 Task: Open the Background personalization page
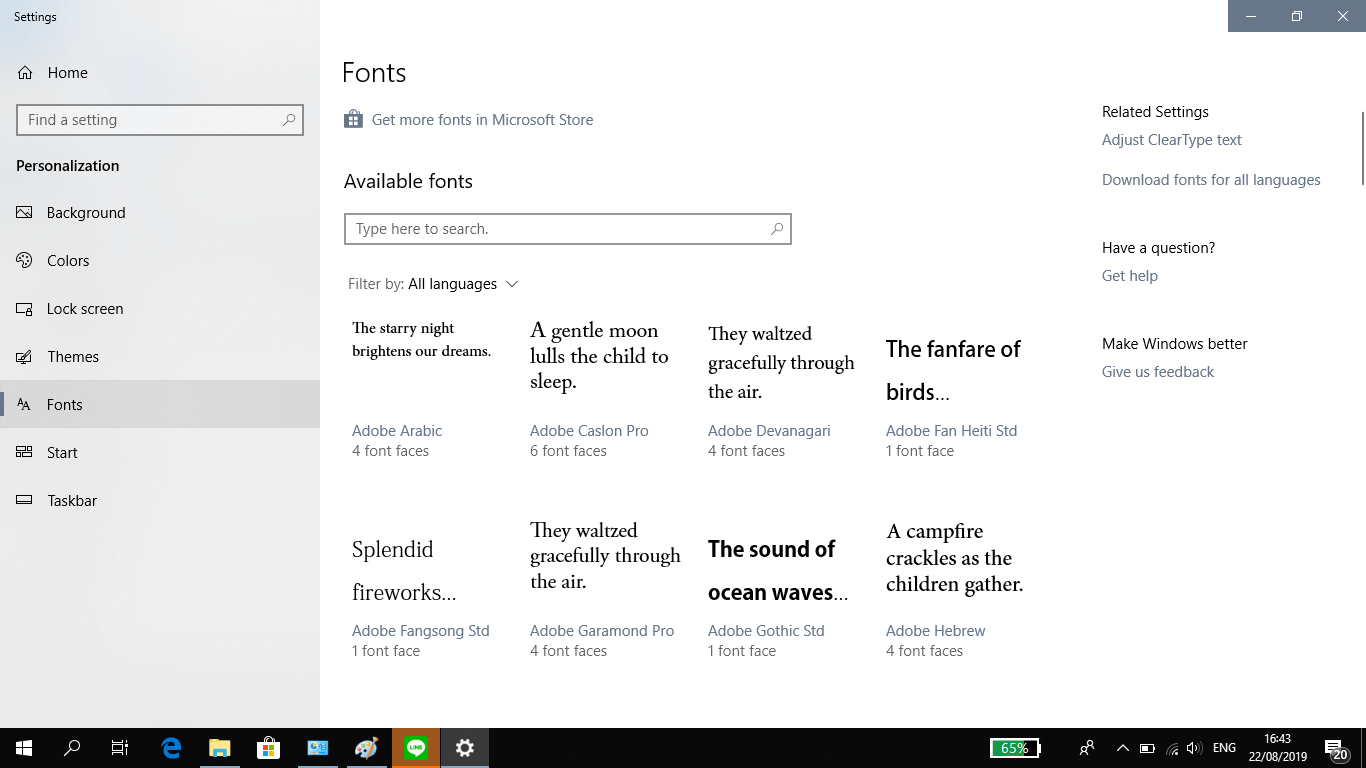(x=86, y=213)
